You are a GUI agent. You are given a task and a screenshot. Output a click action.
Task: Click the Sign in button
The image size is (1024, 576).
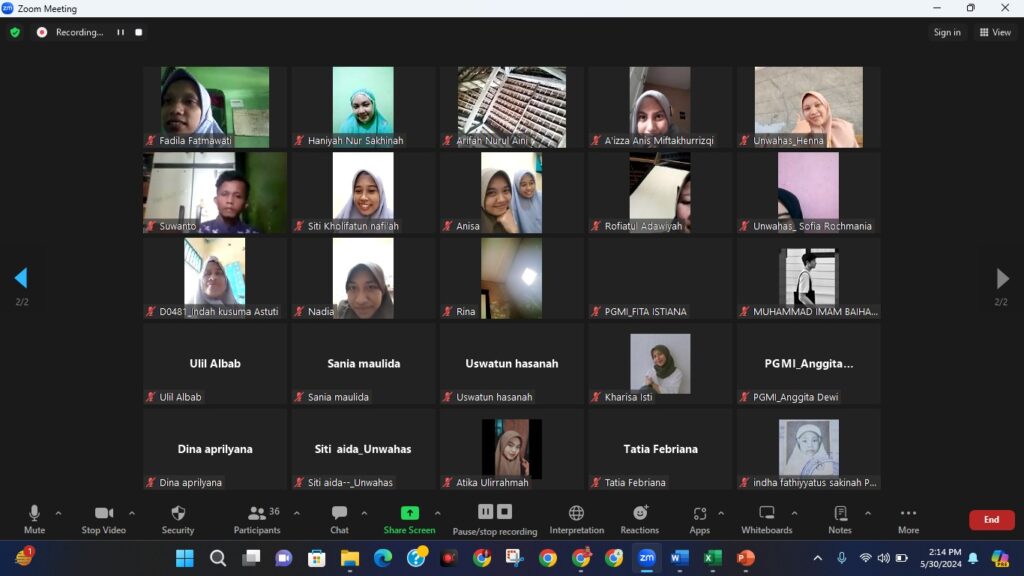click(947, 32)
